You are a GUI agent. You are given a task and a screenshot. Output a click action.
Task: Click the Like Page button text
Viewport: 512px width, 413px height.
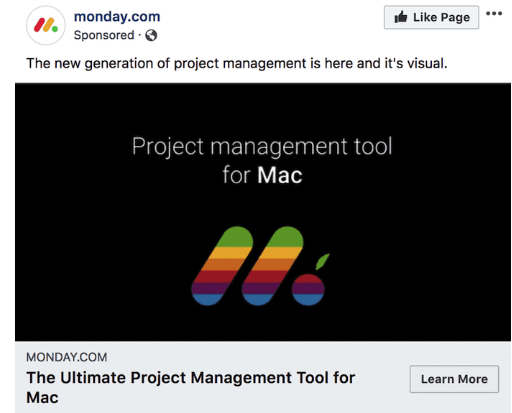pyautogui.click(x=441, y=17)
